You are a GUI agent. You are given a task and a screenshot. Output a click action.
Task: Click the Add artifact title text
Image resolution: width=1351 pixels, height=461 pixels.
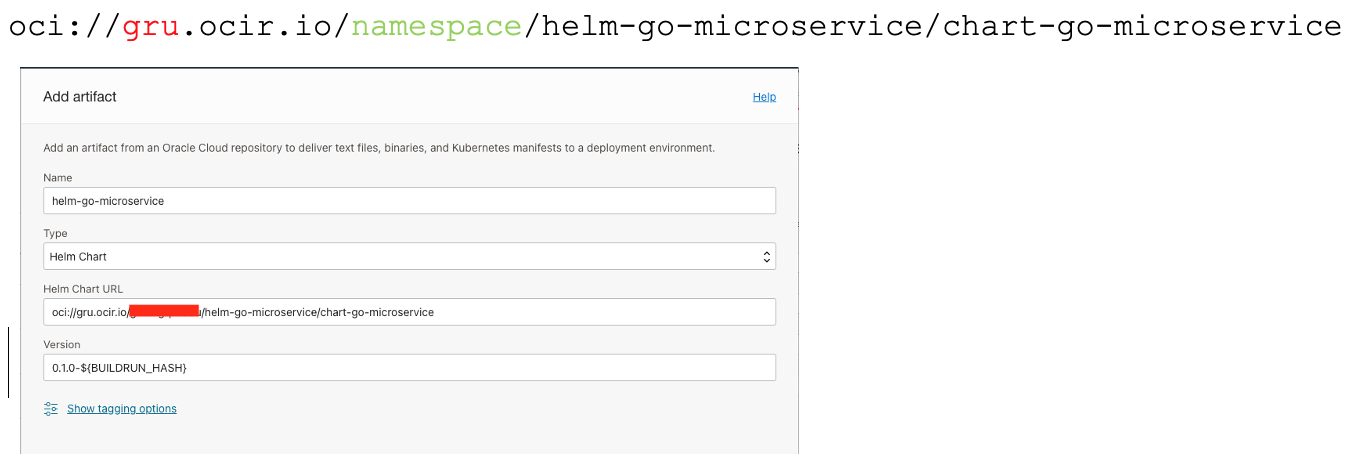(x=80, y=97)
